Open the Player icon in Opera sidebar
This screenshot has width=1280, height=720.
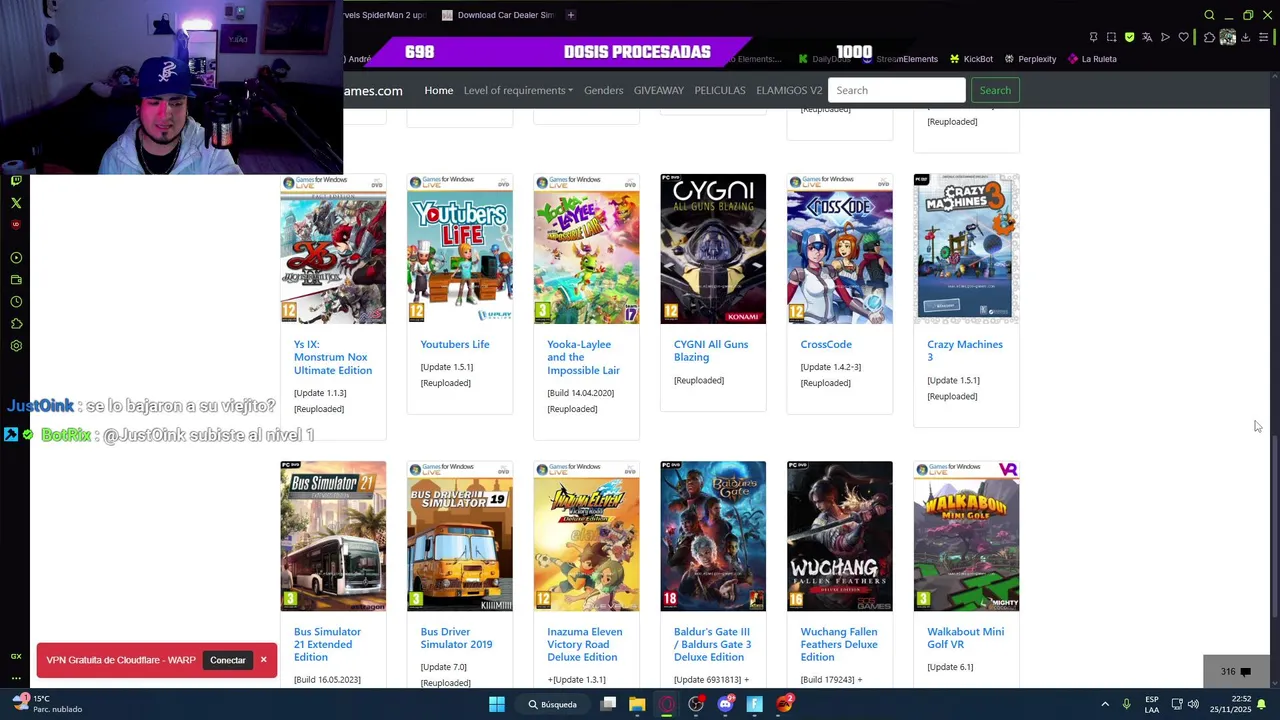(x=16, y=258)
